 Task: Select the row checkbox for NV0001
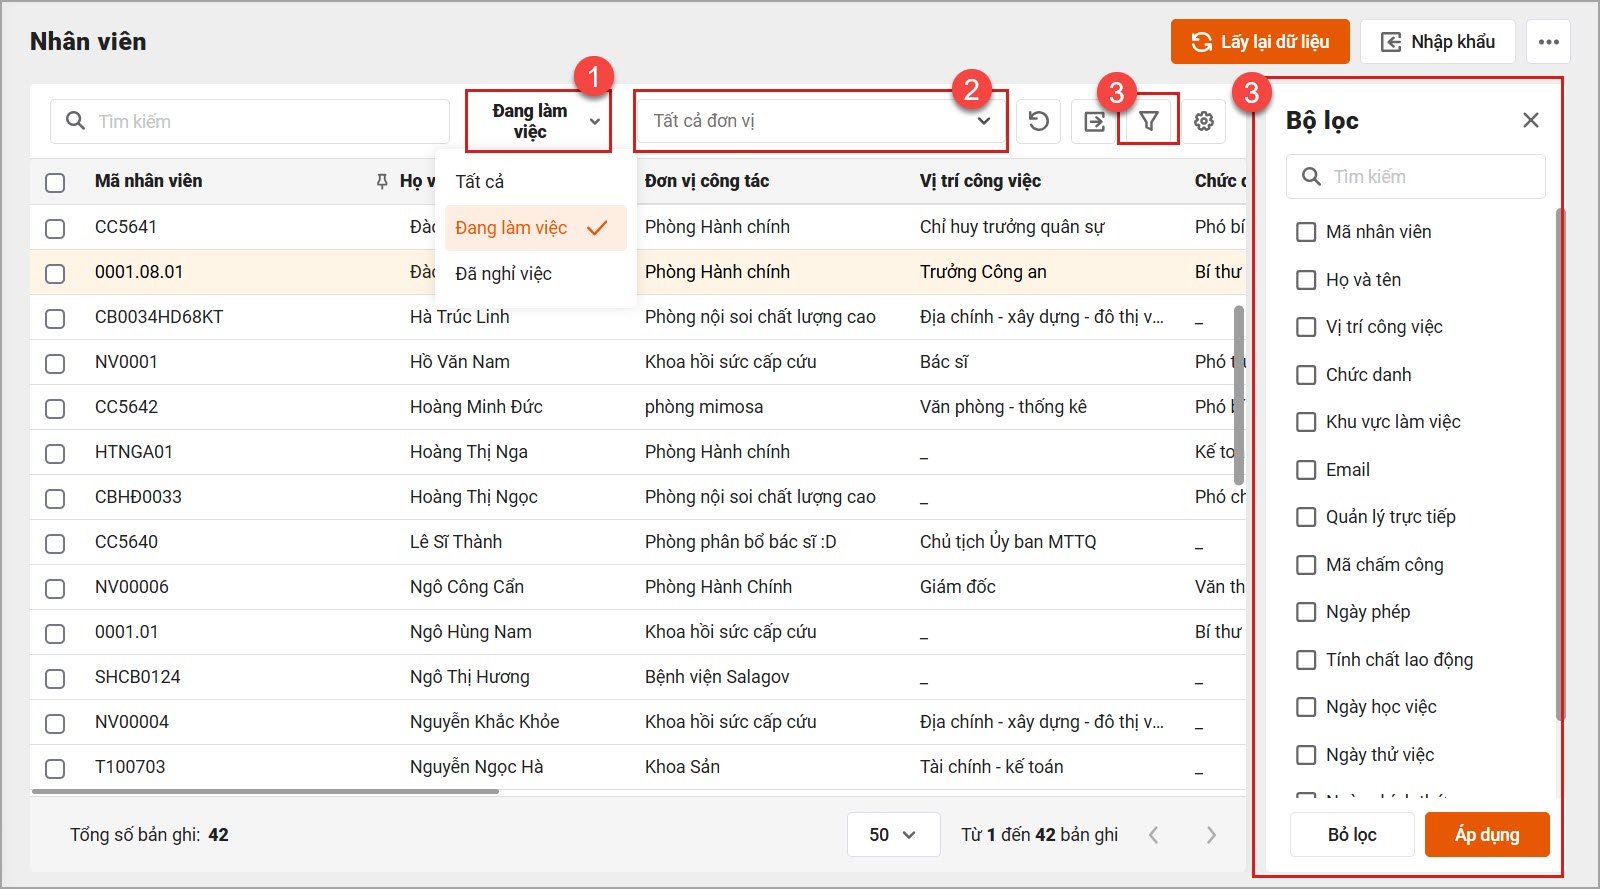click(x=55, y=363)
